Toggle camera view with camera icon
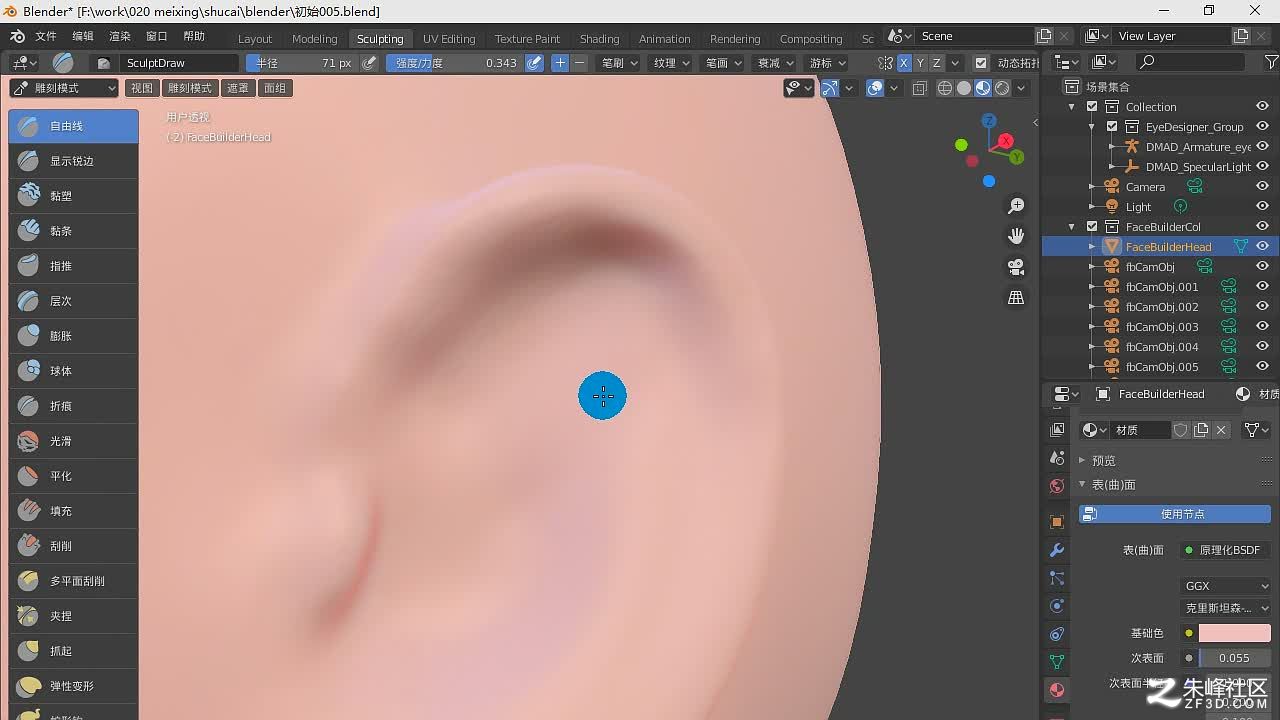 point(1016,267)
